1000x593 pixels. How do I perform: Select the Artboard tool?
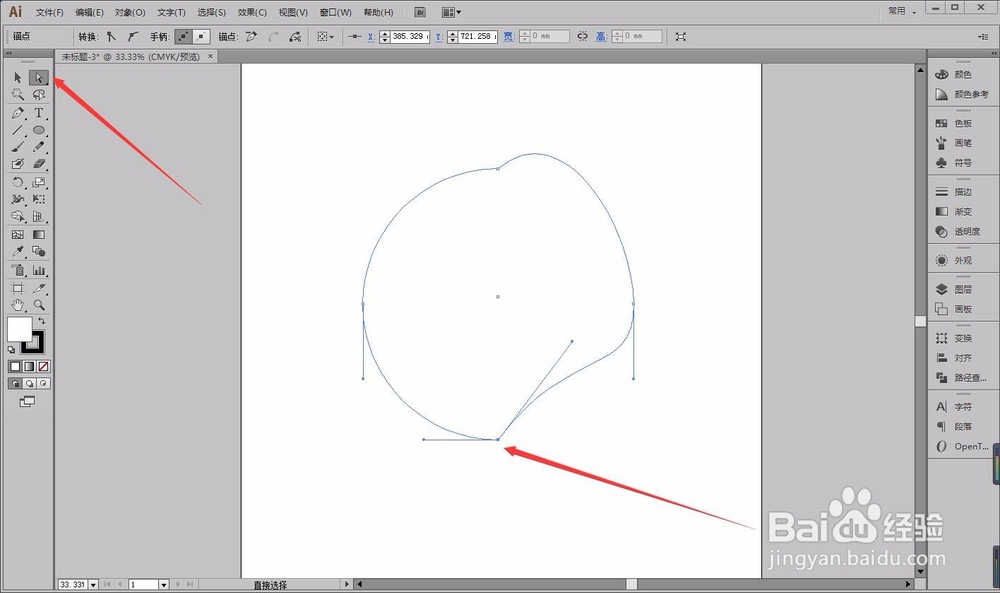point(17,288)
